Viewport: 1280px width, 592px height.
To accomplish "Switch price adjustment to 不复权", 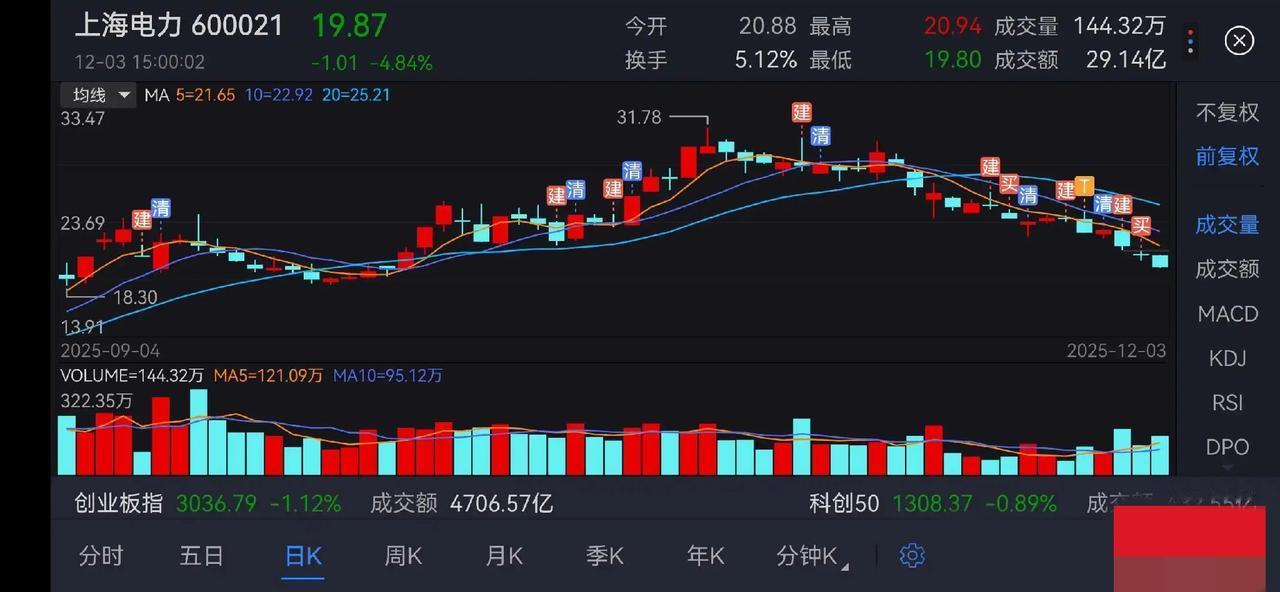I will coord(1227,112).
